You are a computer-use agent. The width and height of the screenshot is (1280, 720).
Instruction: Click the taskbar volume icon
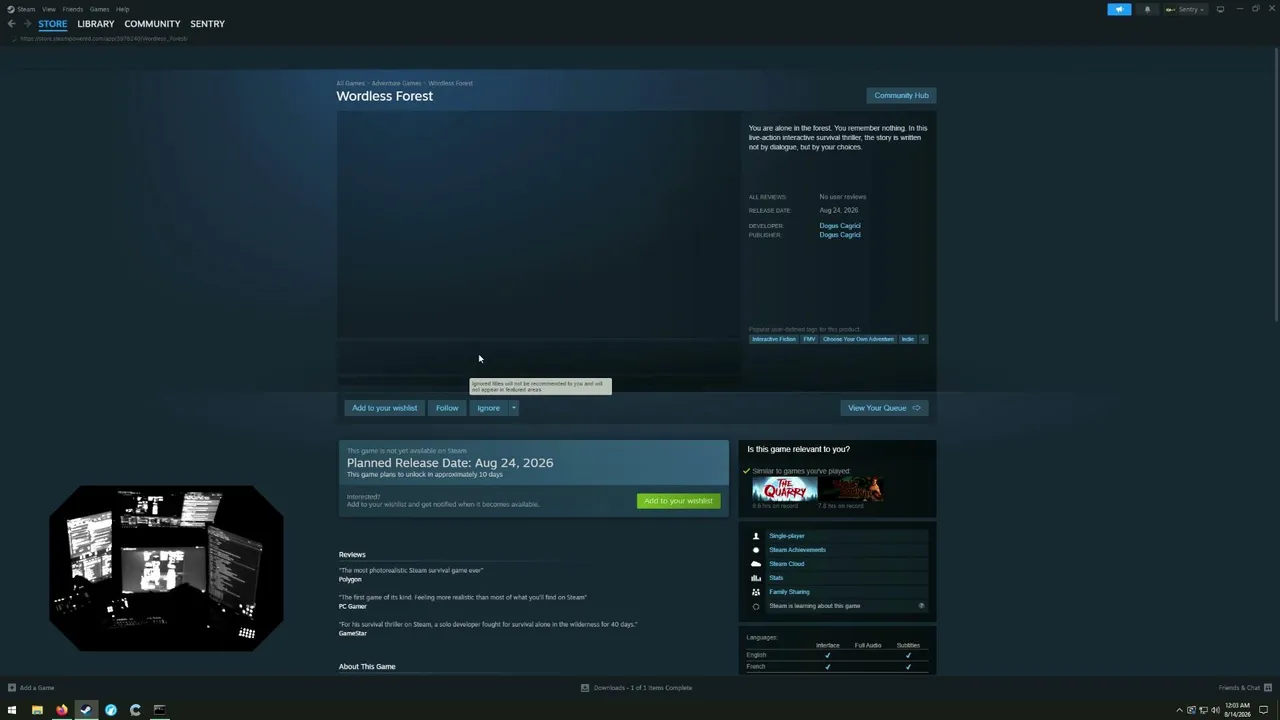point(1215,710)
